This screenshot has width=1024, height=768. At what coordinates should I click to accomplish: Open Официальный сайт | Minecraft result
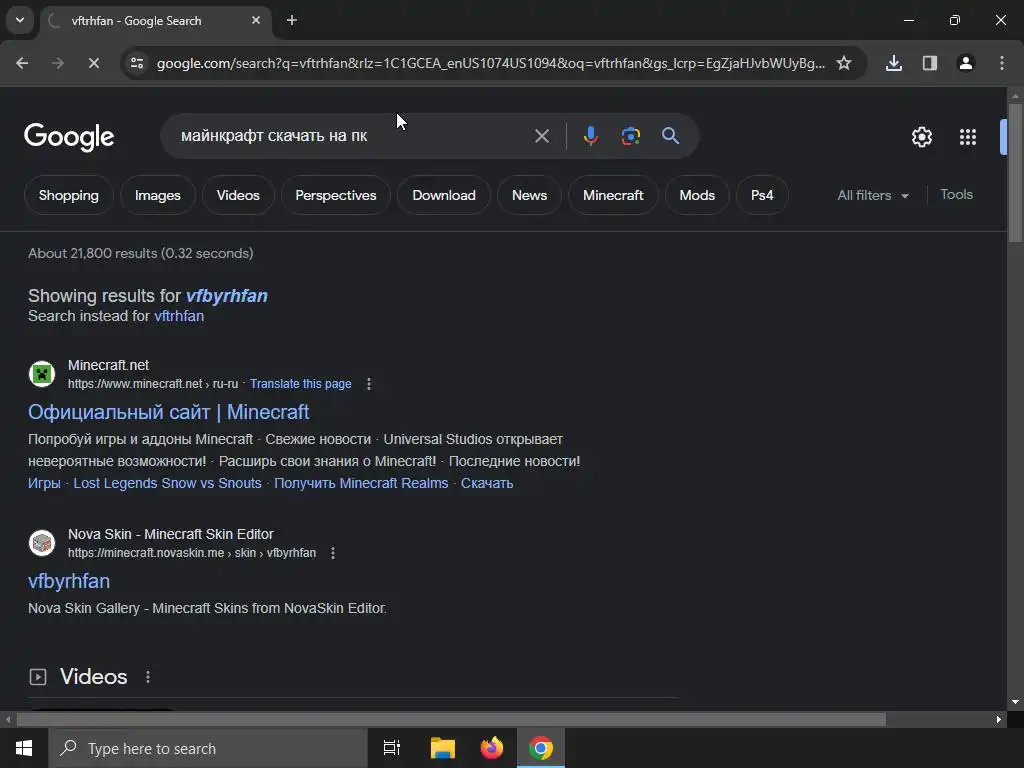tap(168, 412)
